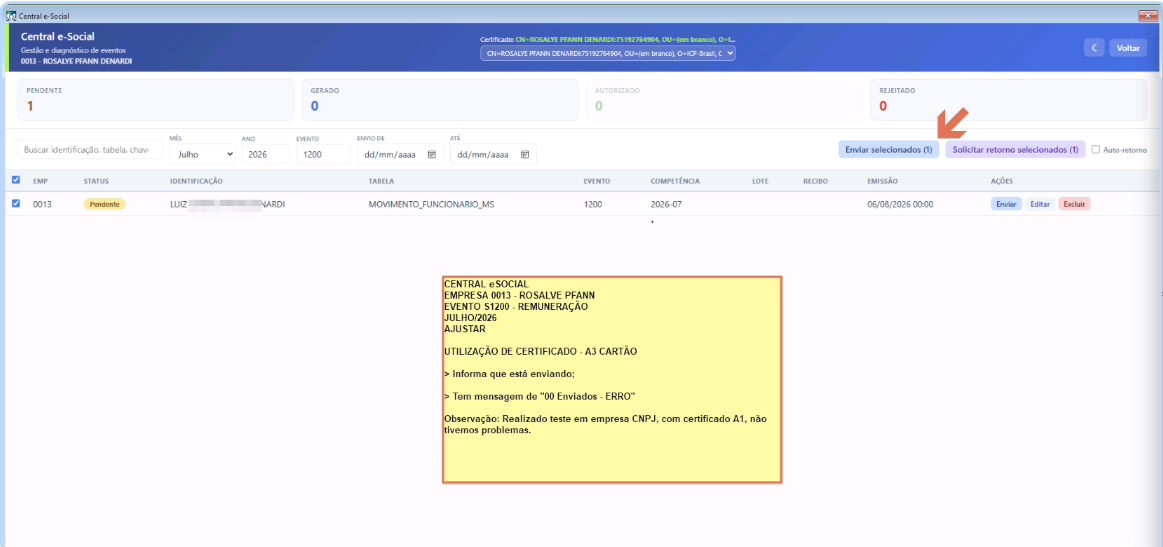
Task: Click the Evento field showing 1200
Action: [x=323, y=154]
